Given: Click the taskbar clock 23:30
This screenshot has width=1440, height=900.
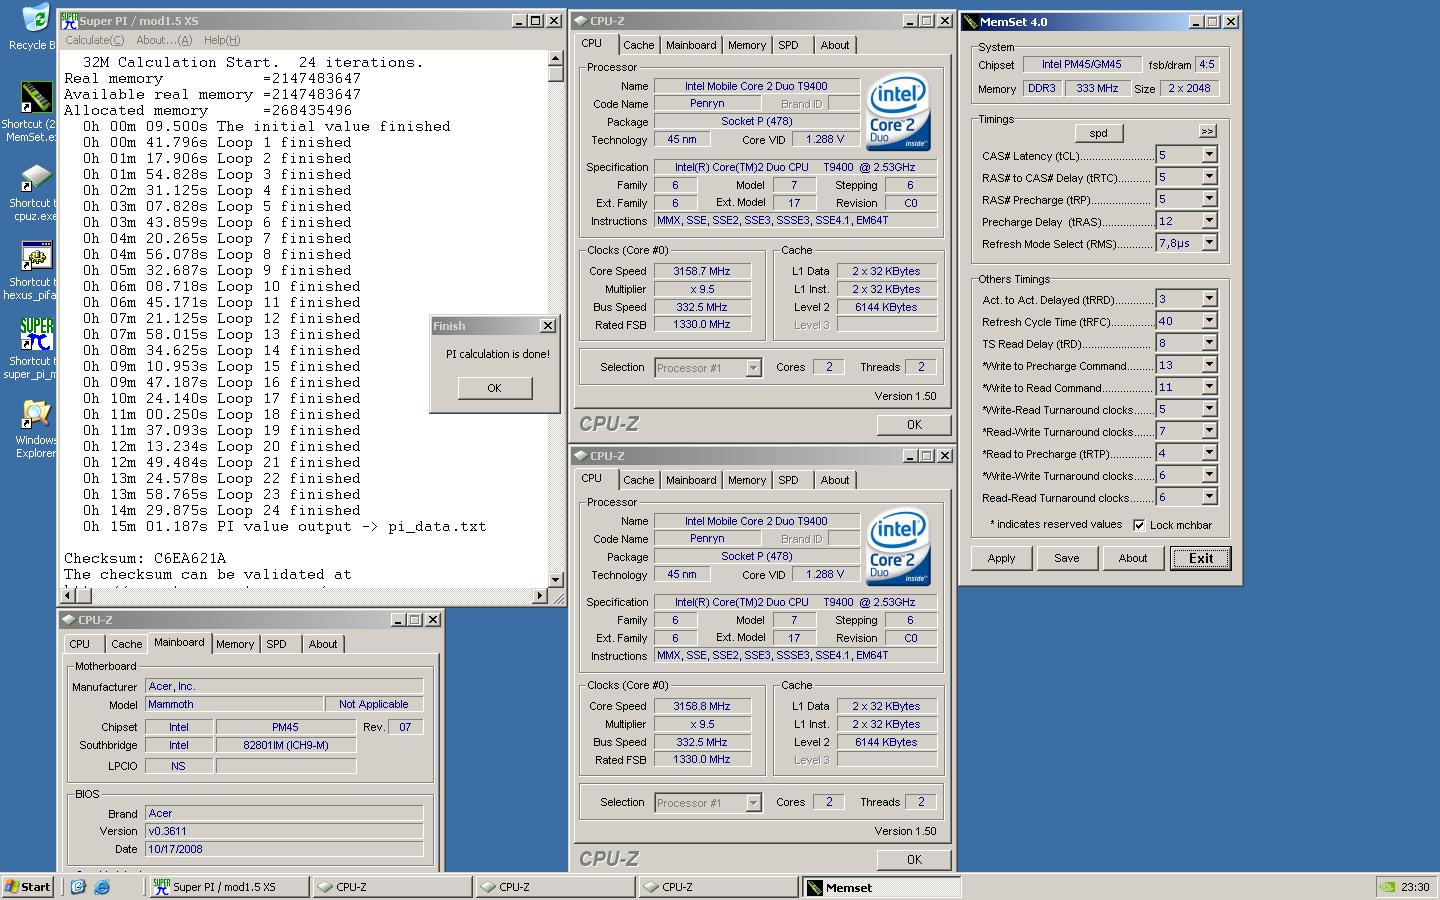Looking at the screenshot, I should click(x=1415, y=887).
